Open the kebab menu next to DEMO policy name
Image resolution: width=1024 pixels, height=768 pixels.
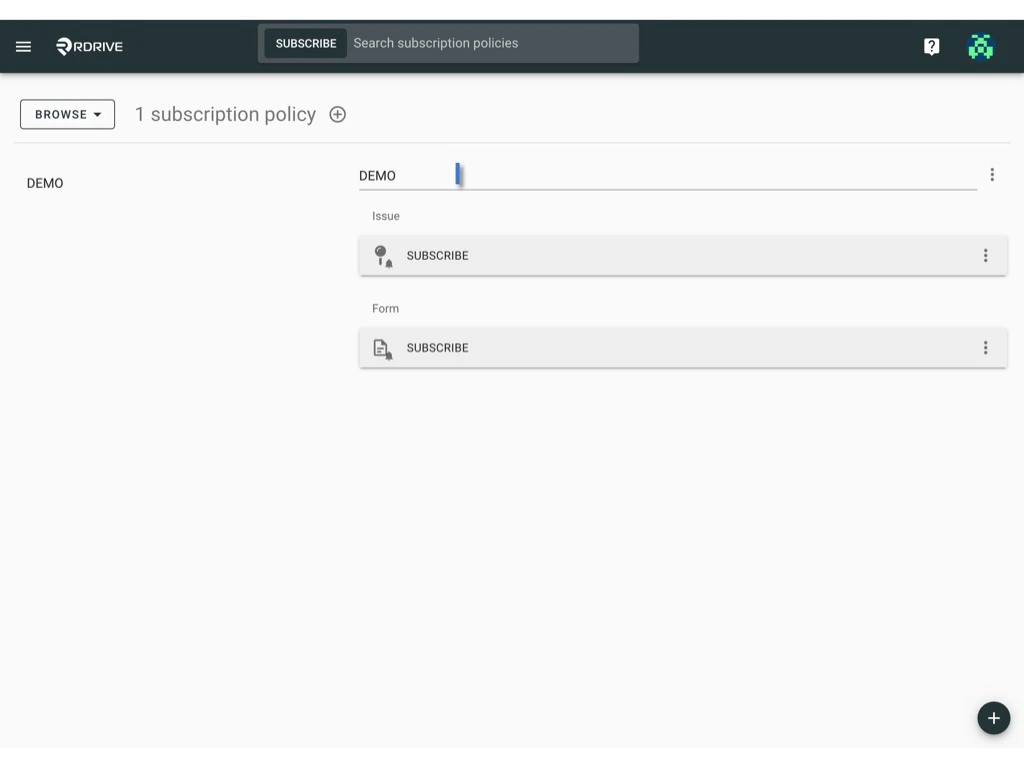tap(992, 174)
